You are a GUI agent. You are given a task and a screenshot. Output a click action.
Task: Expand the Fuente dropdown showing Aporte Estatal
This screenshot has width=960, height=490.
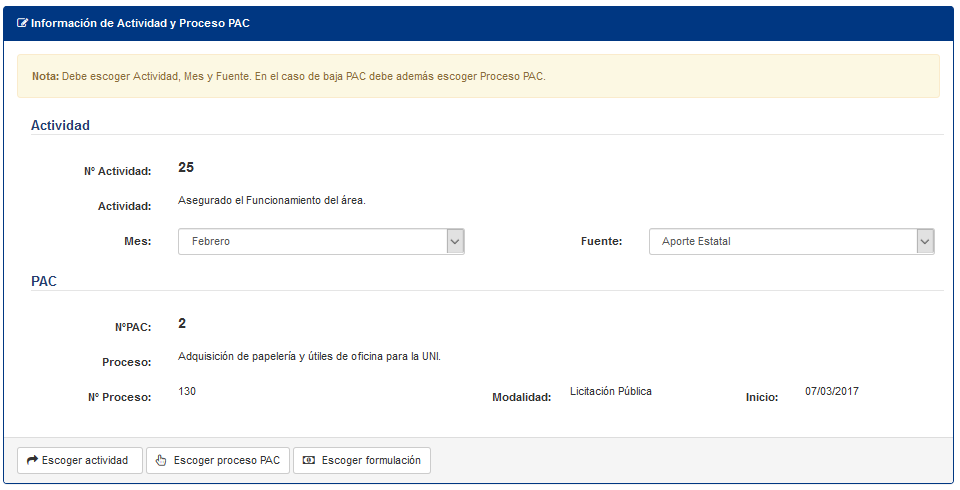point(780,242)
